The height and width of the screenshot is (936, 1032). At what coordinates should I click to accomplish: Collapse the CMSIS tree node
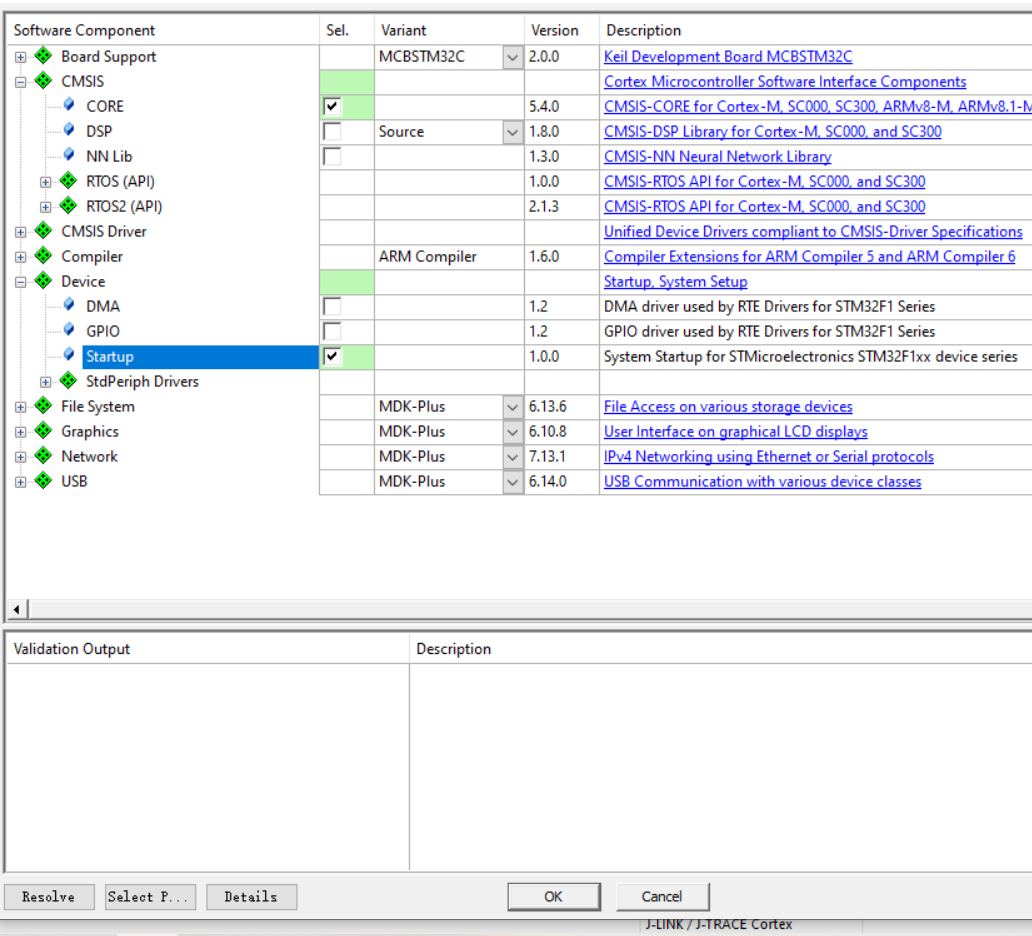click(20, 82)
